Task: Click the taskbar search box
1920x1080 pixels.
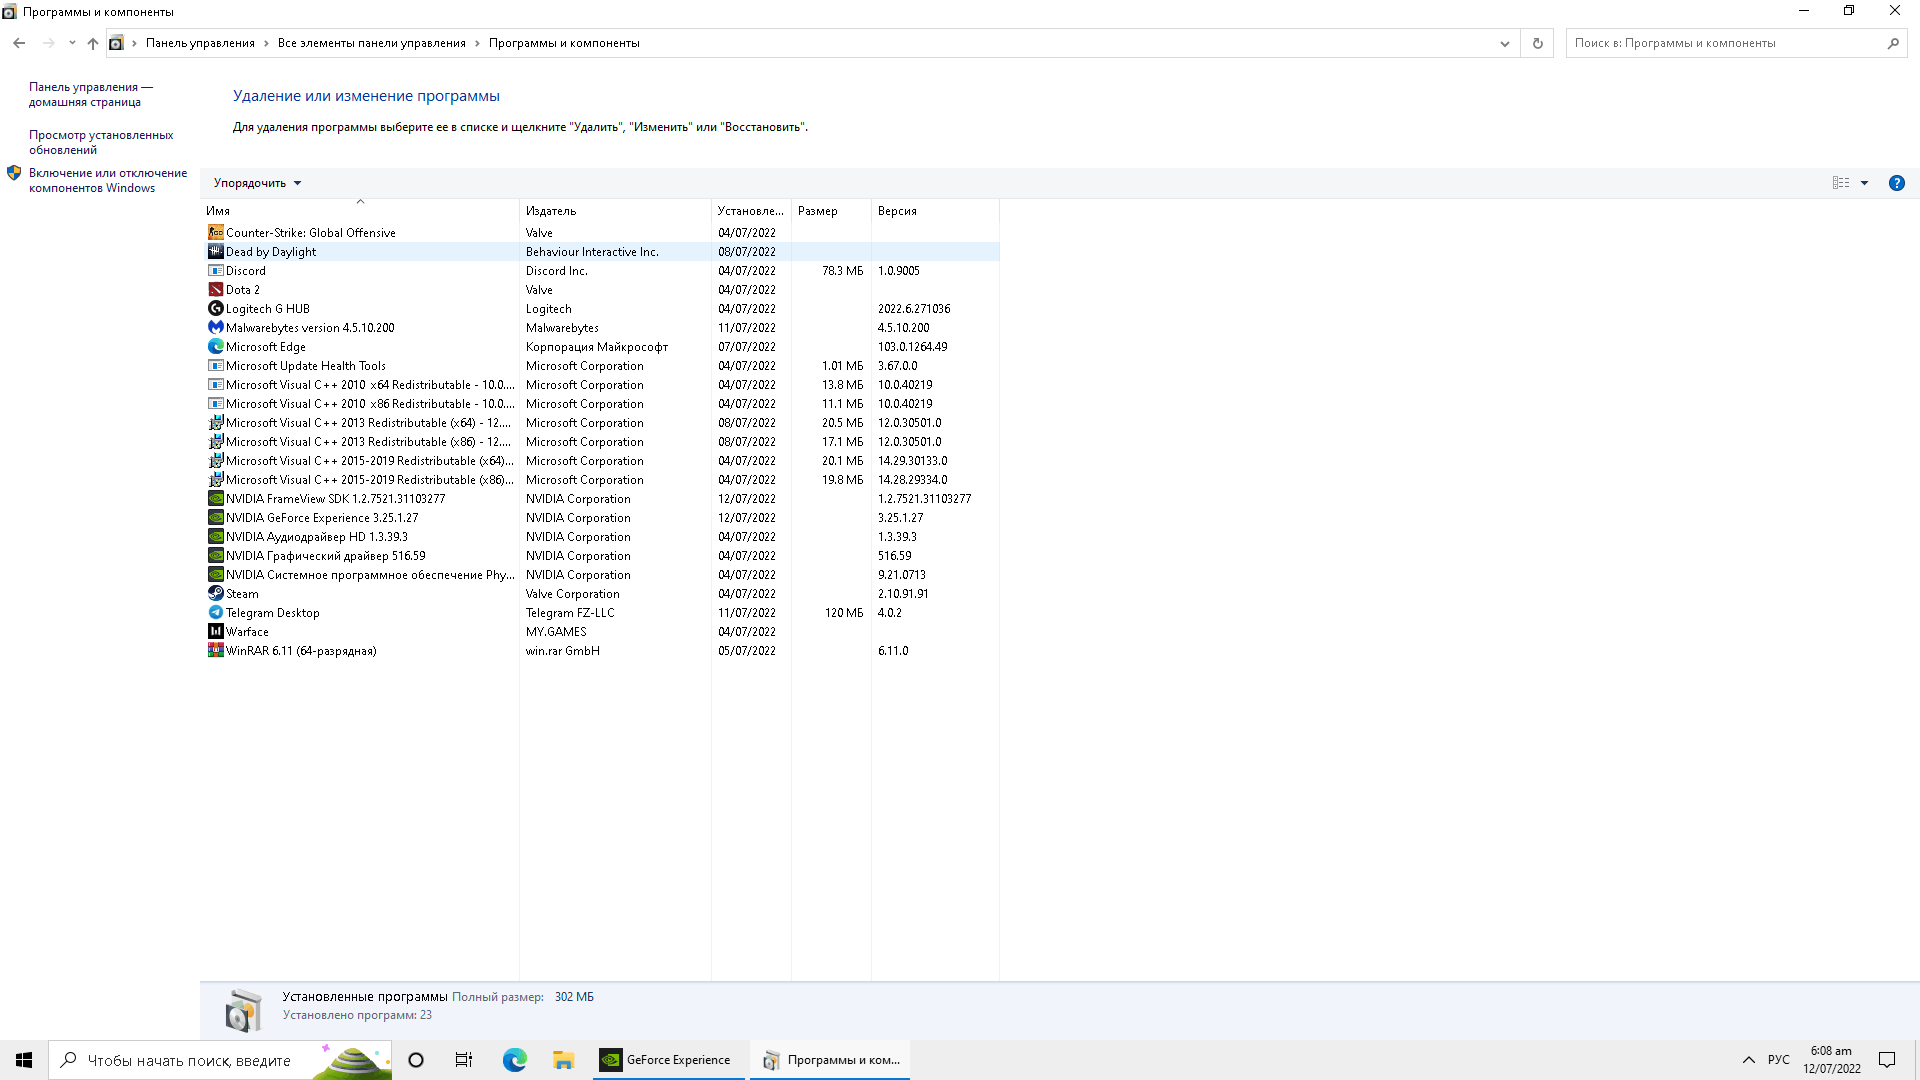Action: (220, 1060)
